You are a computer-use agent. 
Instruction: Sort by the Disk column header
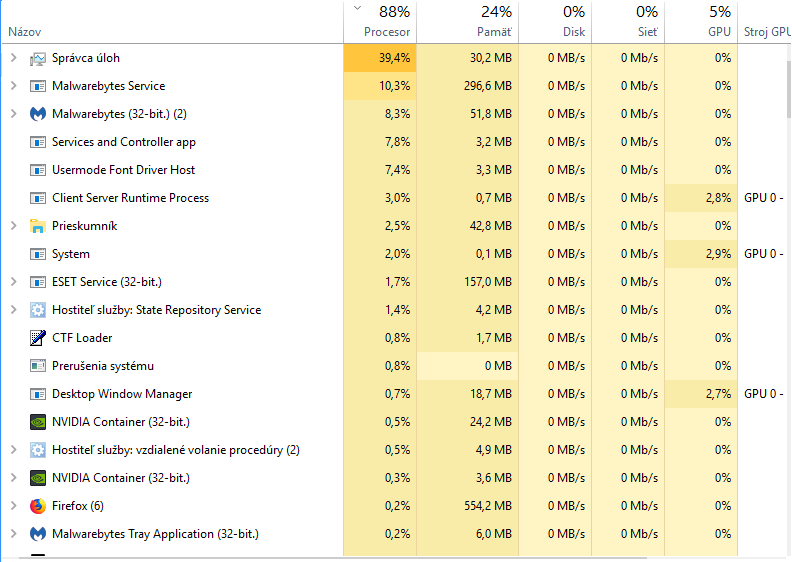click(x=555, y=23)
